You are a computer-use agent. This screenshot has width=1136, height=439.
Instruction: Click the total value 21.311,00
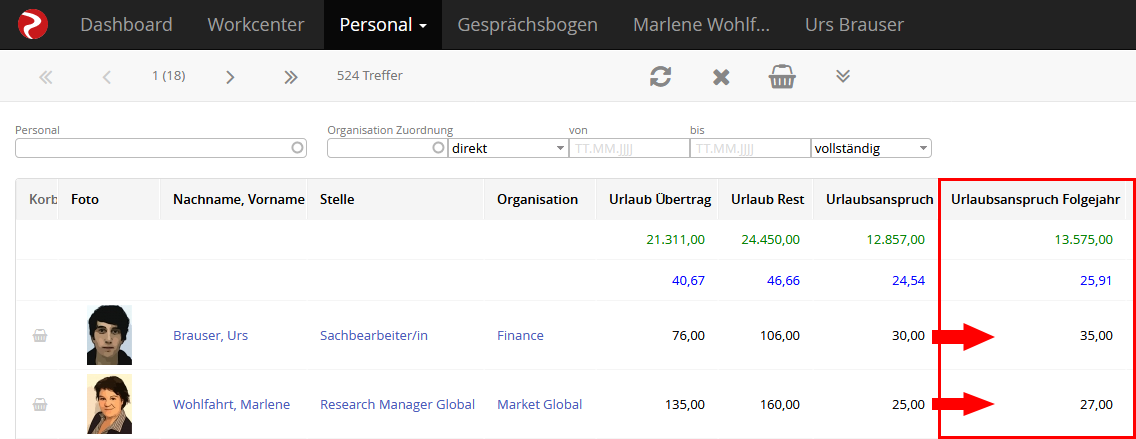[675, 240]
